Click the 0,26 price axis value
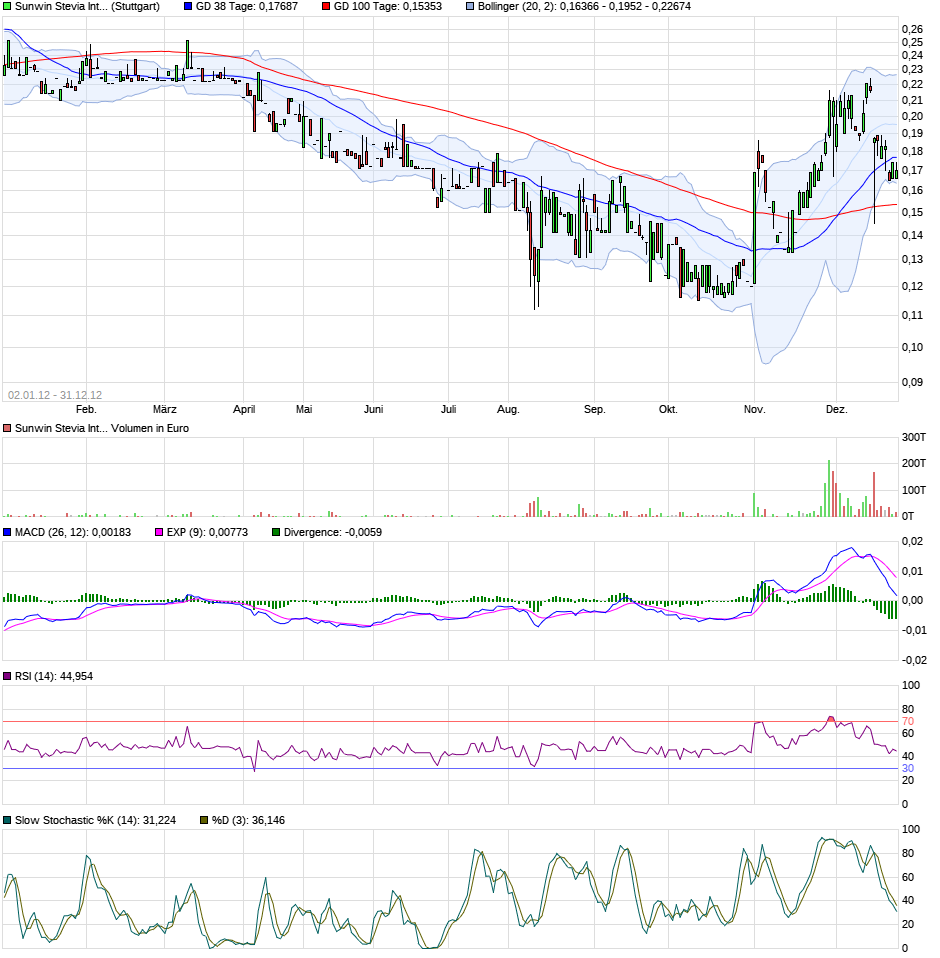Viewport: 940px width, 958px height. (x=913, y=29)
